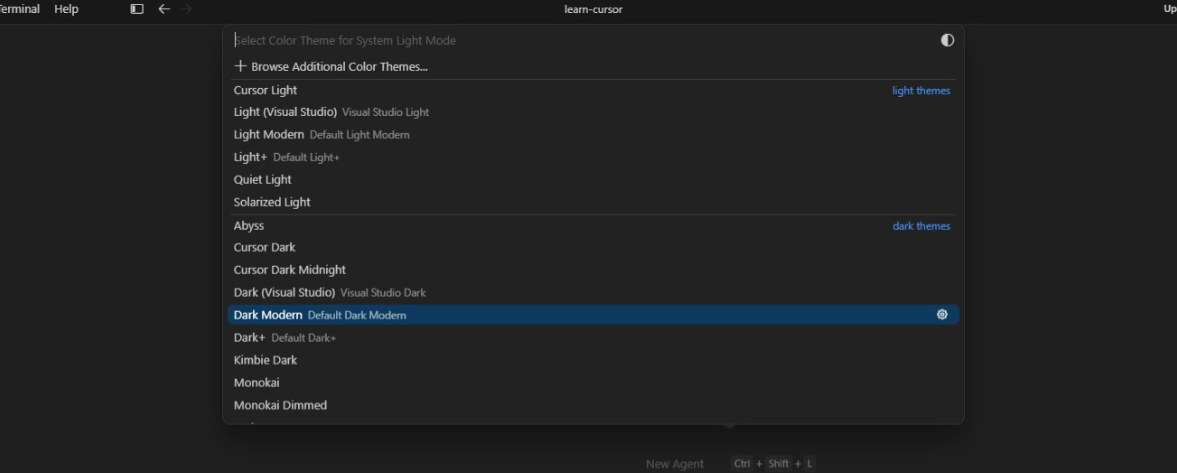Focus the Select Color Theme input field

[x=582, y=41]
